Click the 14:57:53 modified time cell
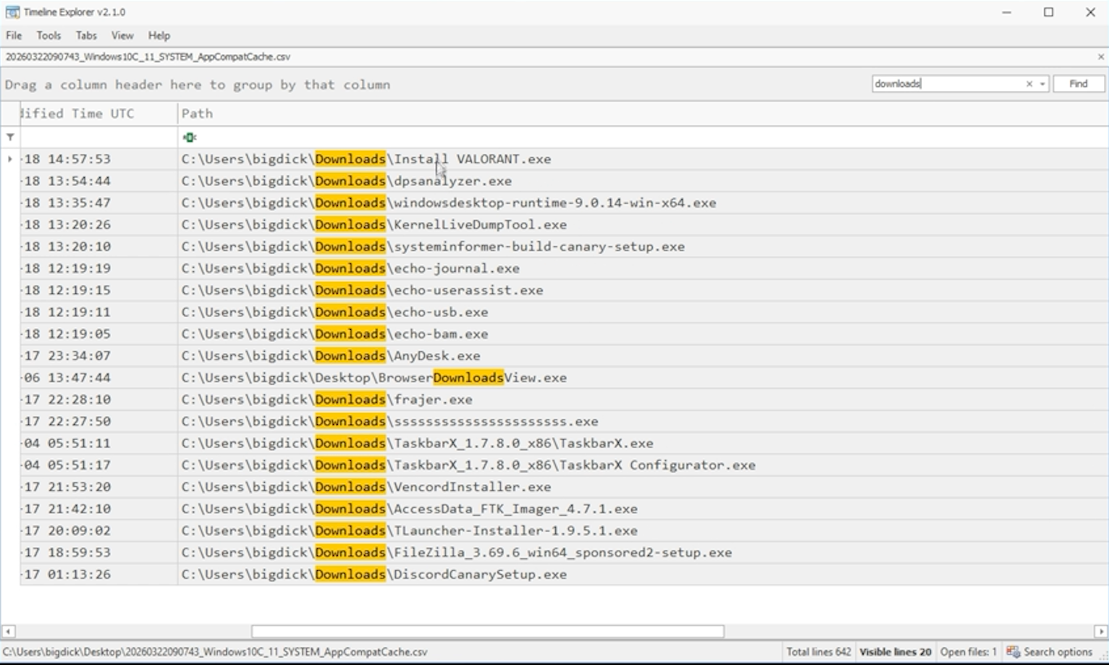 pyautogui.click(x=98, y=159)
